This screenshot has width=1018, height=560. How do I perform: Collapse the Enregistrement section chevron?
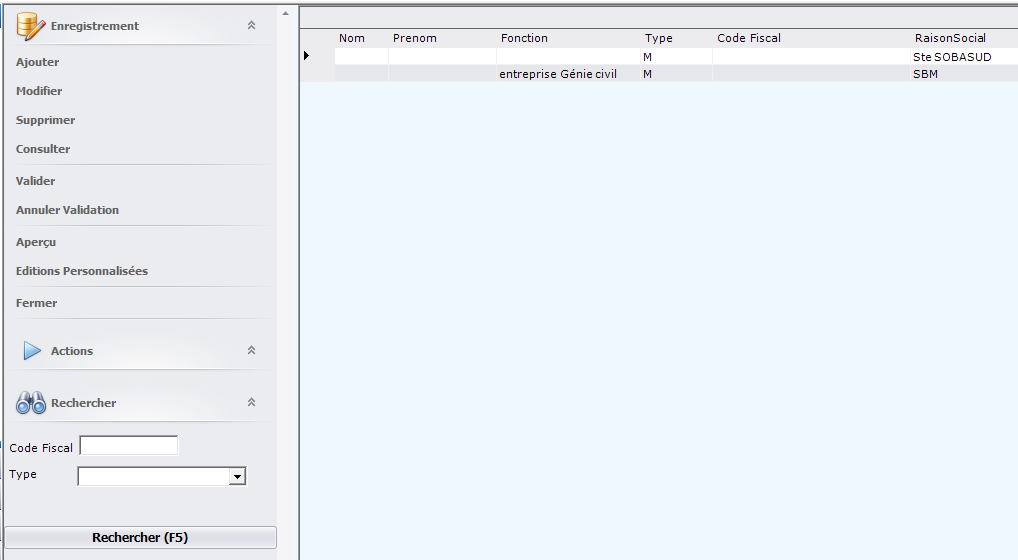[251, 25]
